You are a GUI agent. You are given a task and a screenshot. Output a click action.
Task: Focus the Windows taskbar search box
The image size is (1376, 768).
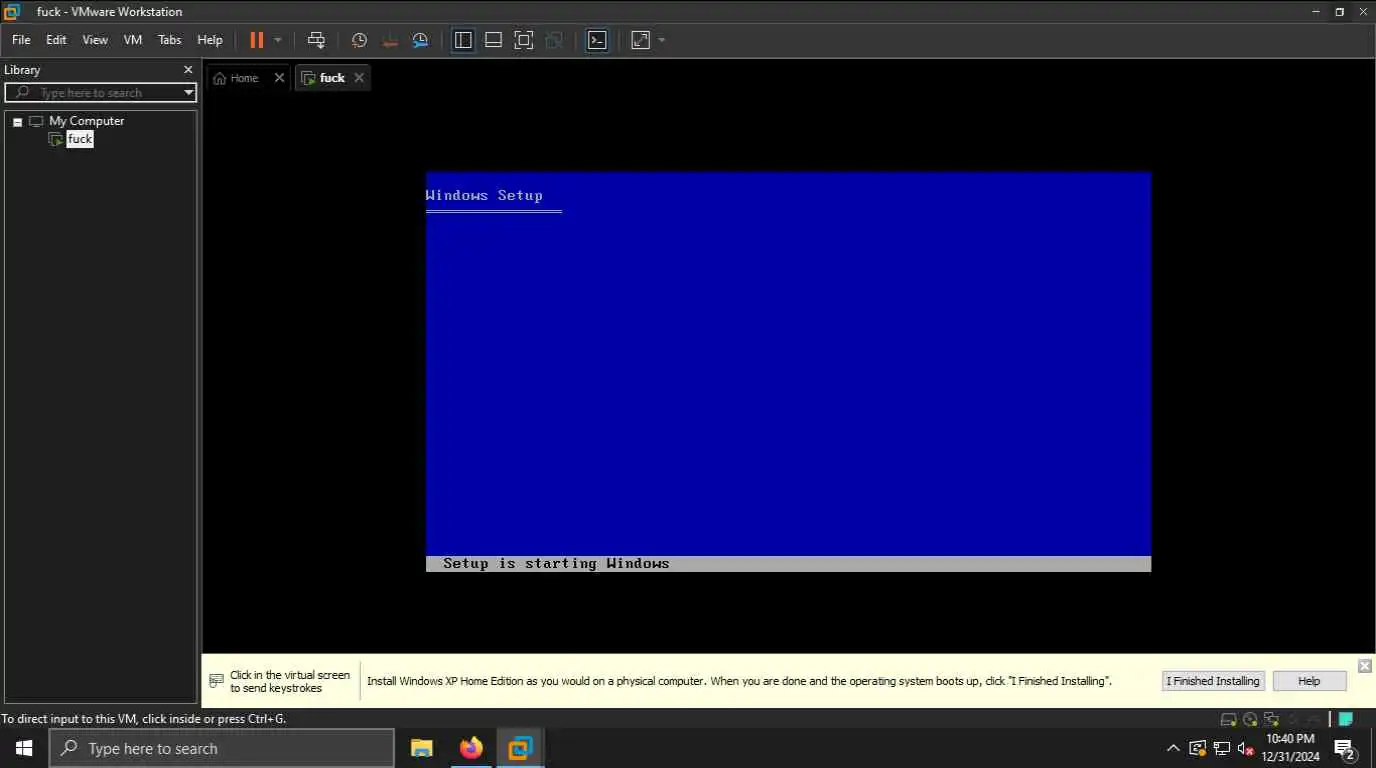(x=222, y=748)
